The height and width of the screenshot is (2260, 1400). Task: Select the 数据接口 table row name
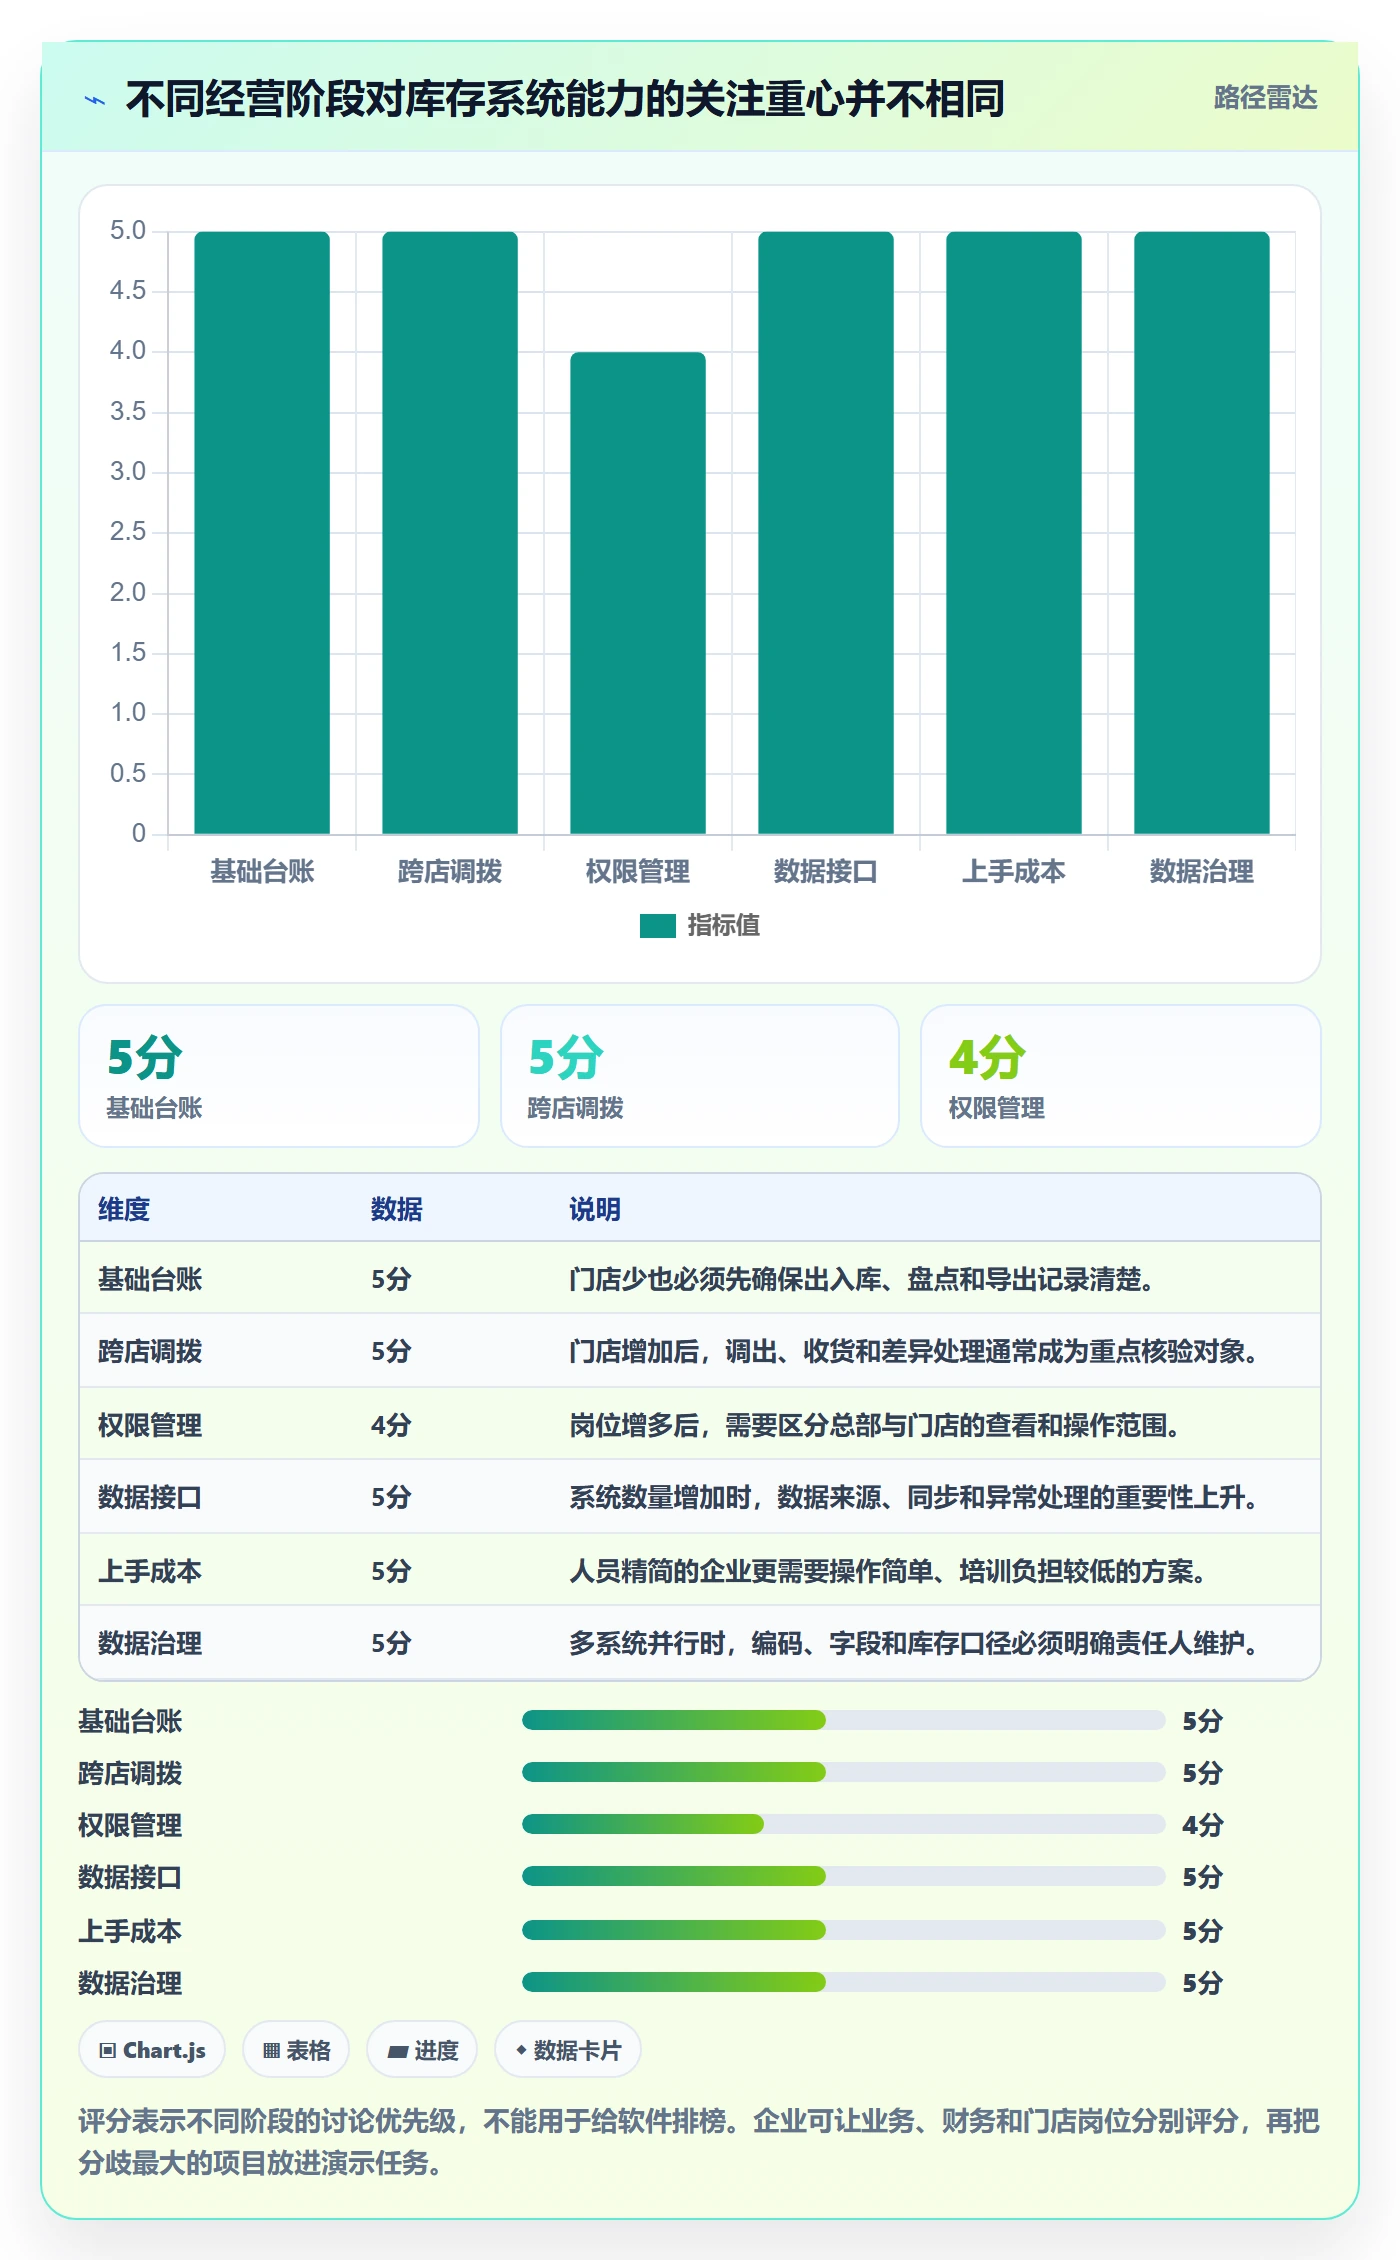150,1497
